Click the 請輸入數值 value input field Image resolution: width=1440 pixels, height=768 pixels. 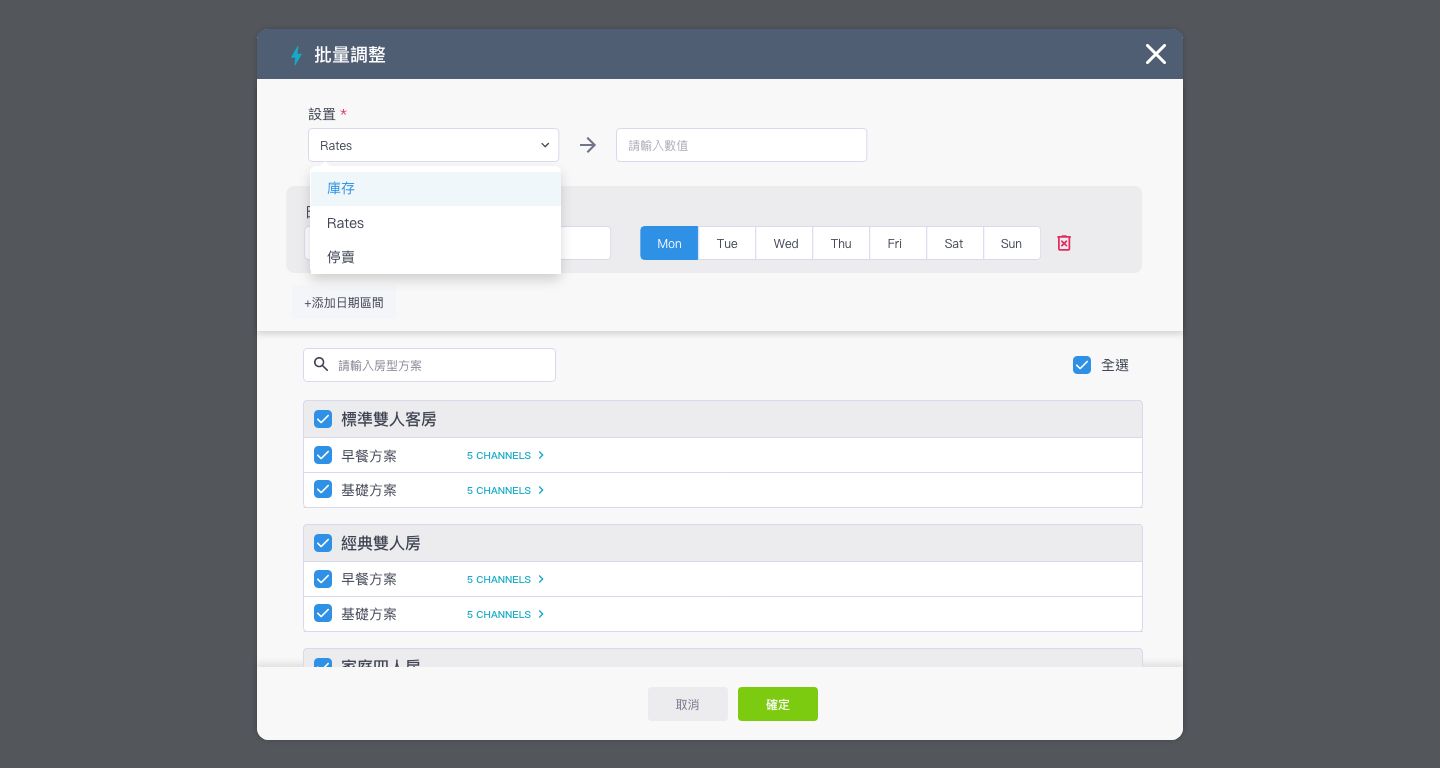coord(741,145)
